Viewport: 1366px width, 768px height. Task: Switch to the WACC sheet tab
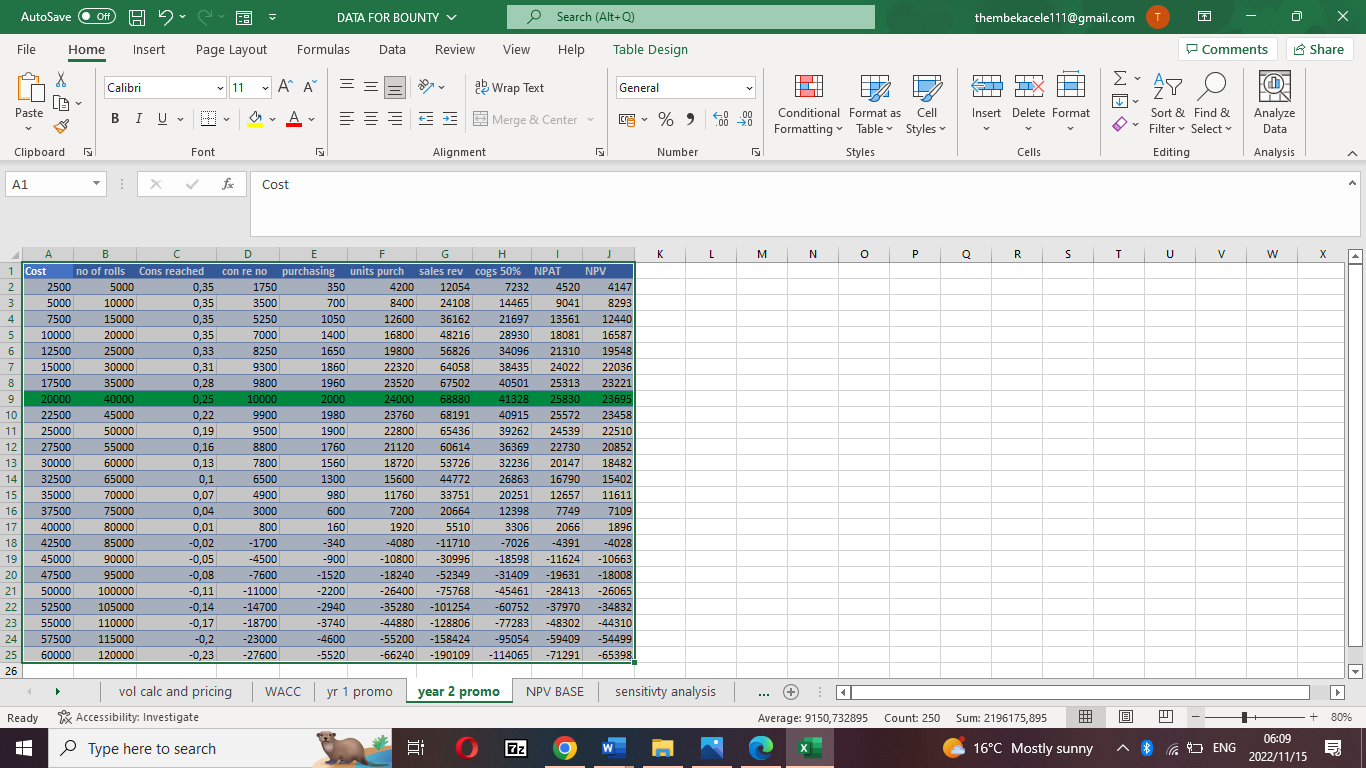point(283,691)
